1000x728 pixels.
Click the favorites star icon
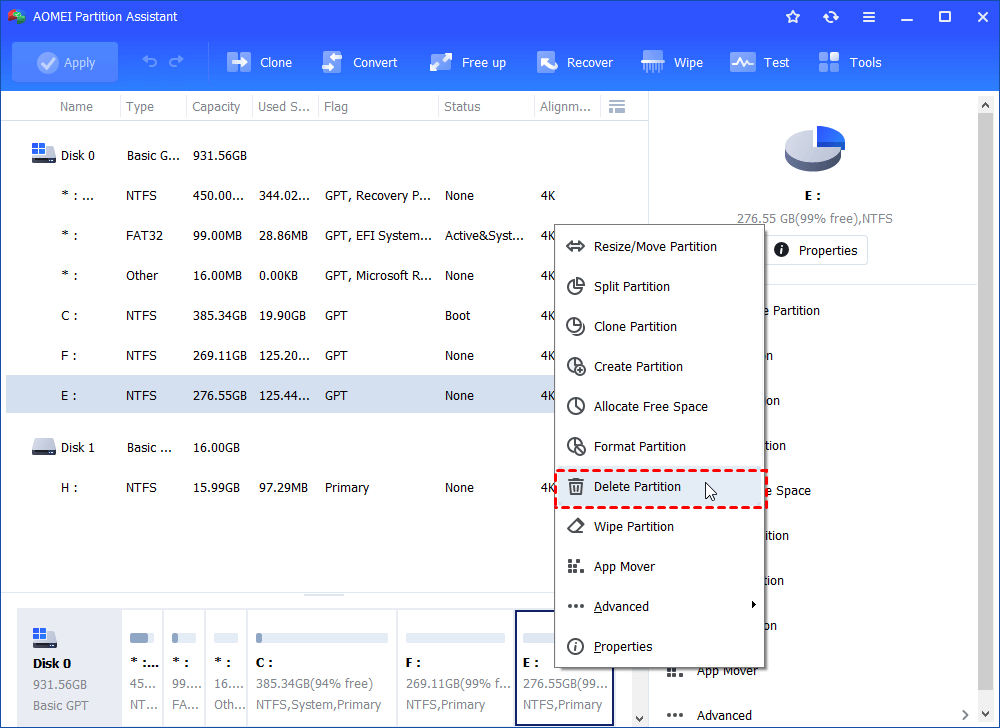[x=792, y=16]
